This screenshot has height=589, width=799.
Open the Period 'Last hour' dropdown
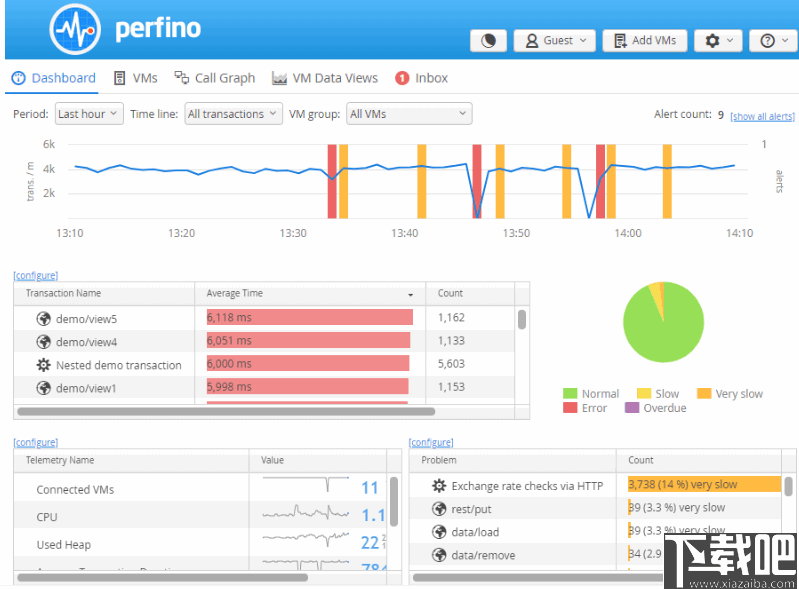pyautogui.click(x=89, y=114)
